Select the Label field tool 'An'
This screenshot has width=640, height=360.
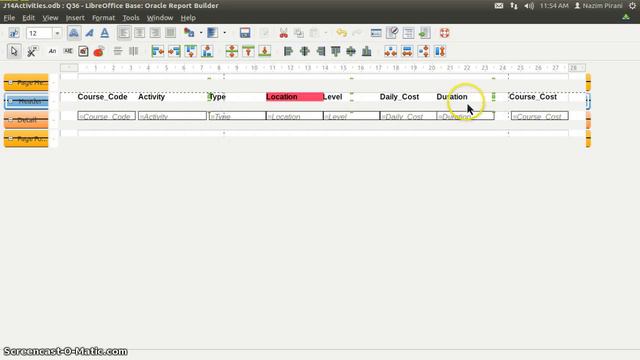52,51
